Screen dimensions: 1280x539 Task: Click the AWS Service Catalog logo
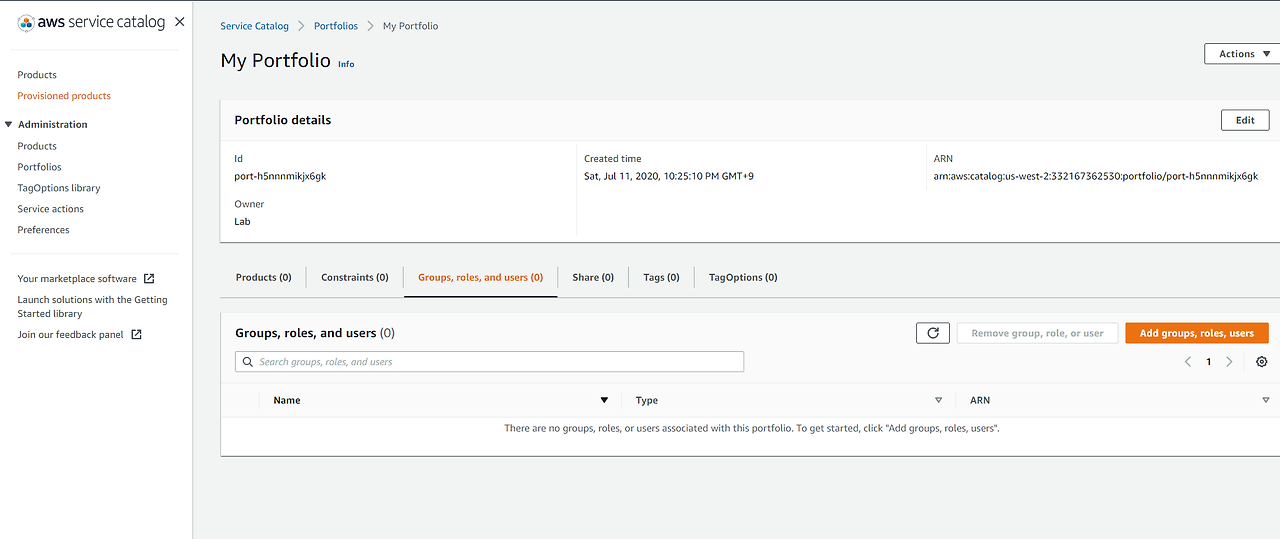pyautogui.click(x=91, y=22)
